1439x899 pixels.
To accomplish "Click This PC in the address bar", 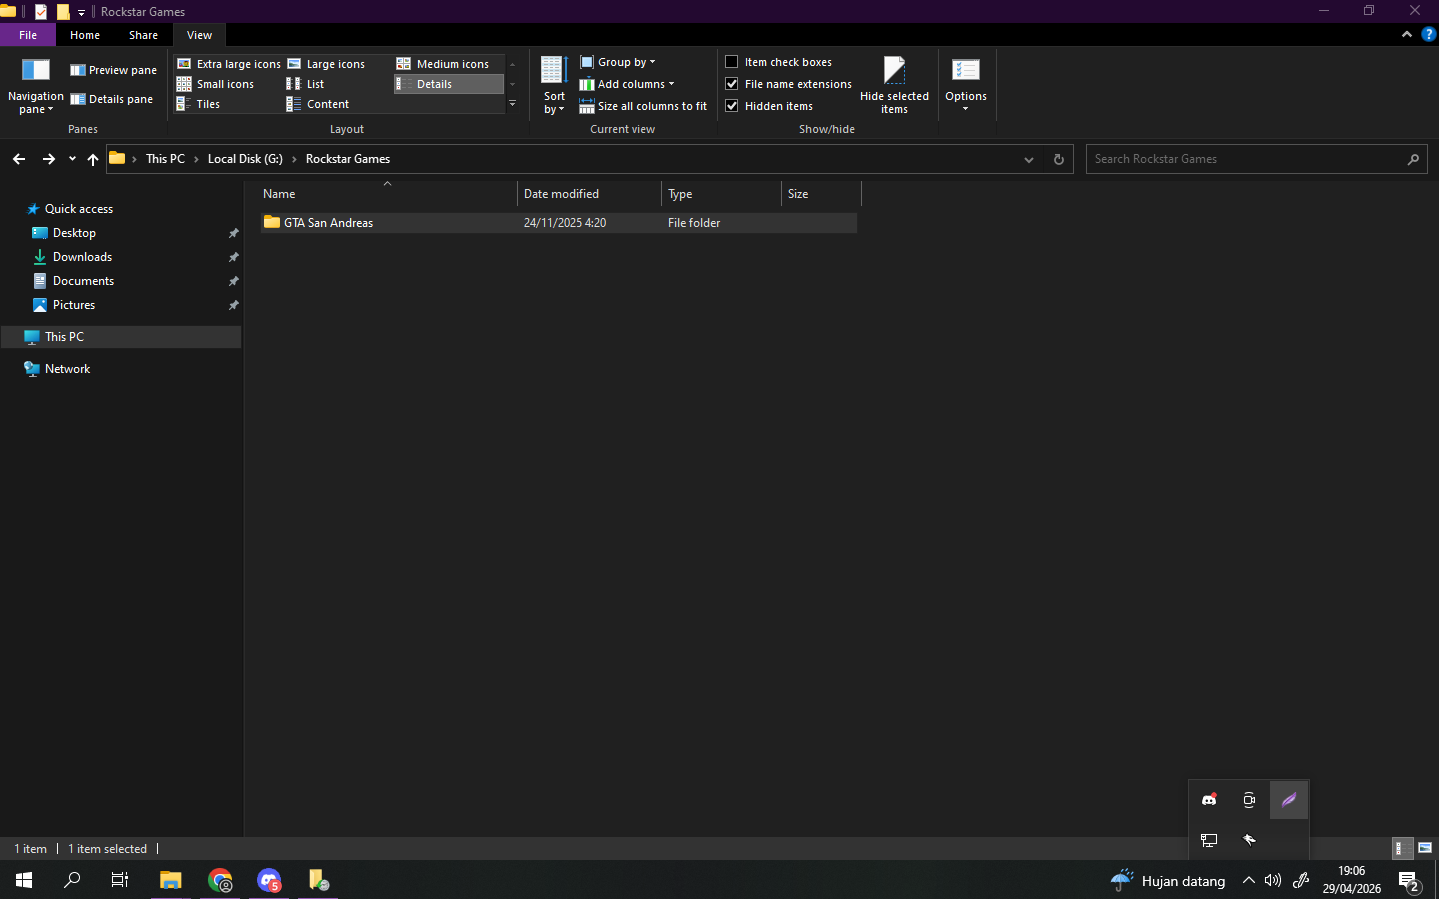I will coord(165,159).
